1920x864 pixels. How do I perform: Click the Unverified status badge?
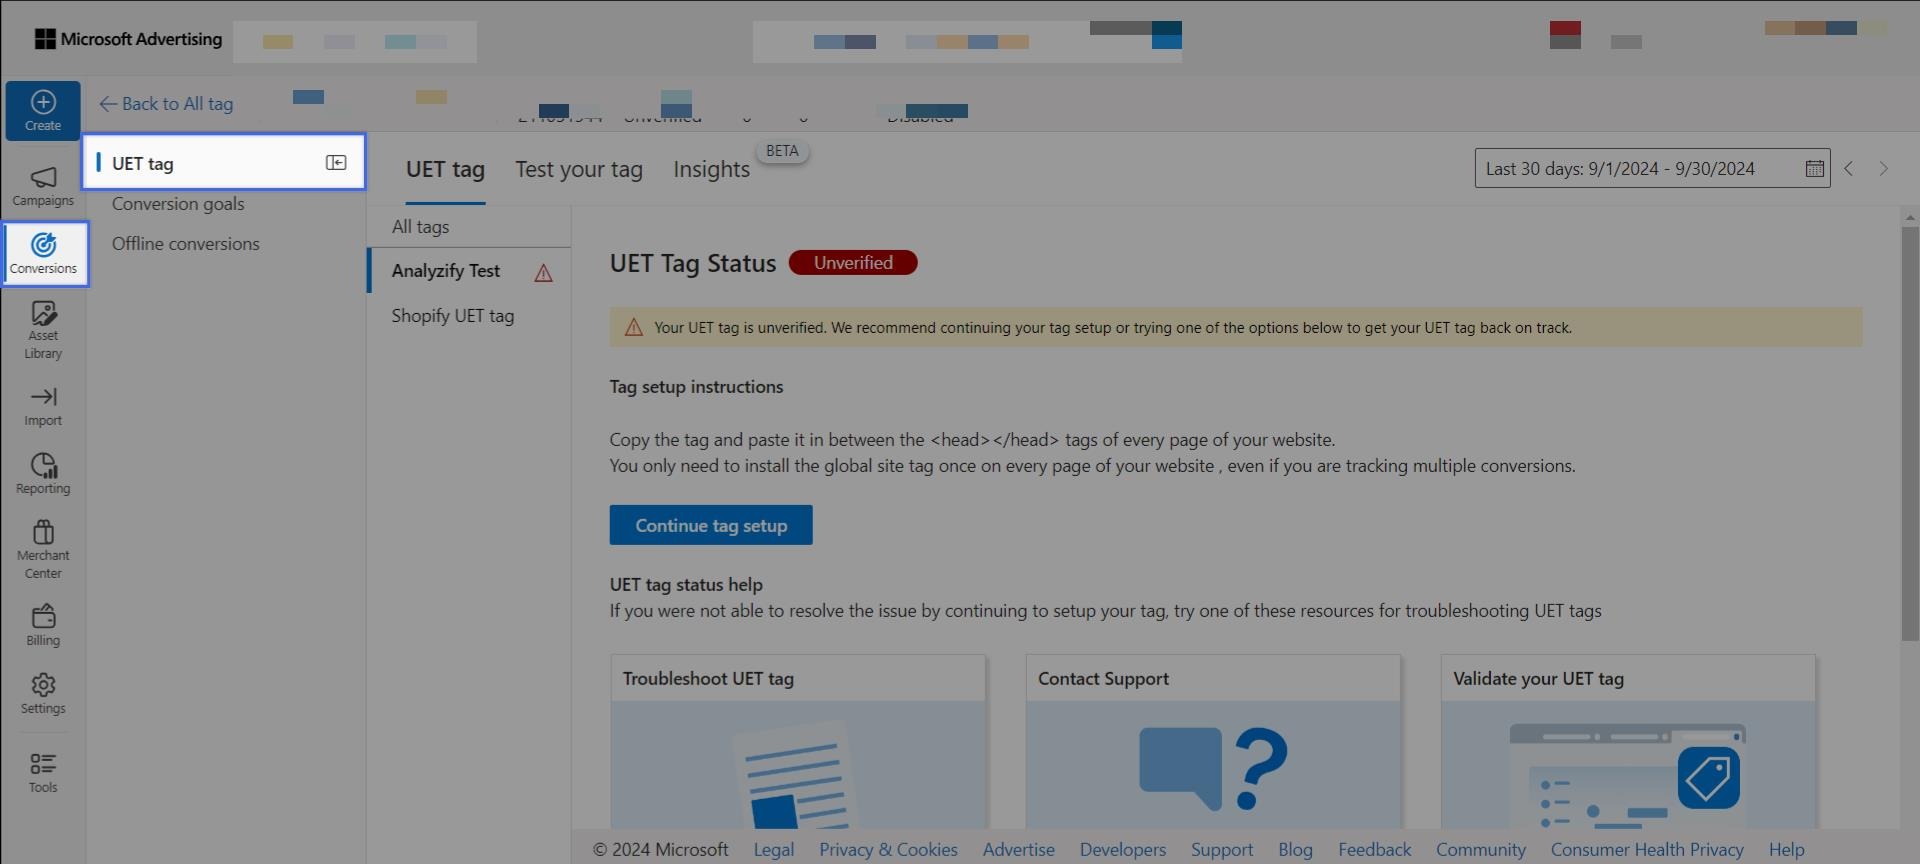[x=853, y=263]
